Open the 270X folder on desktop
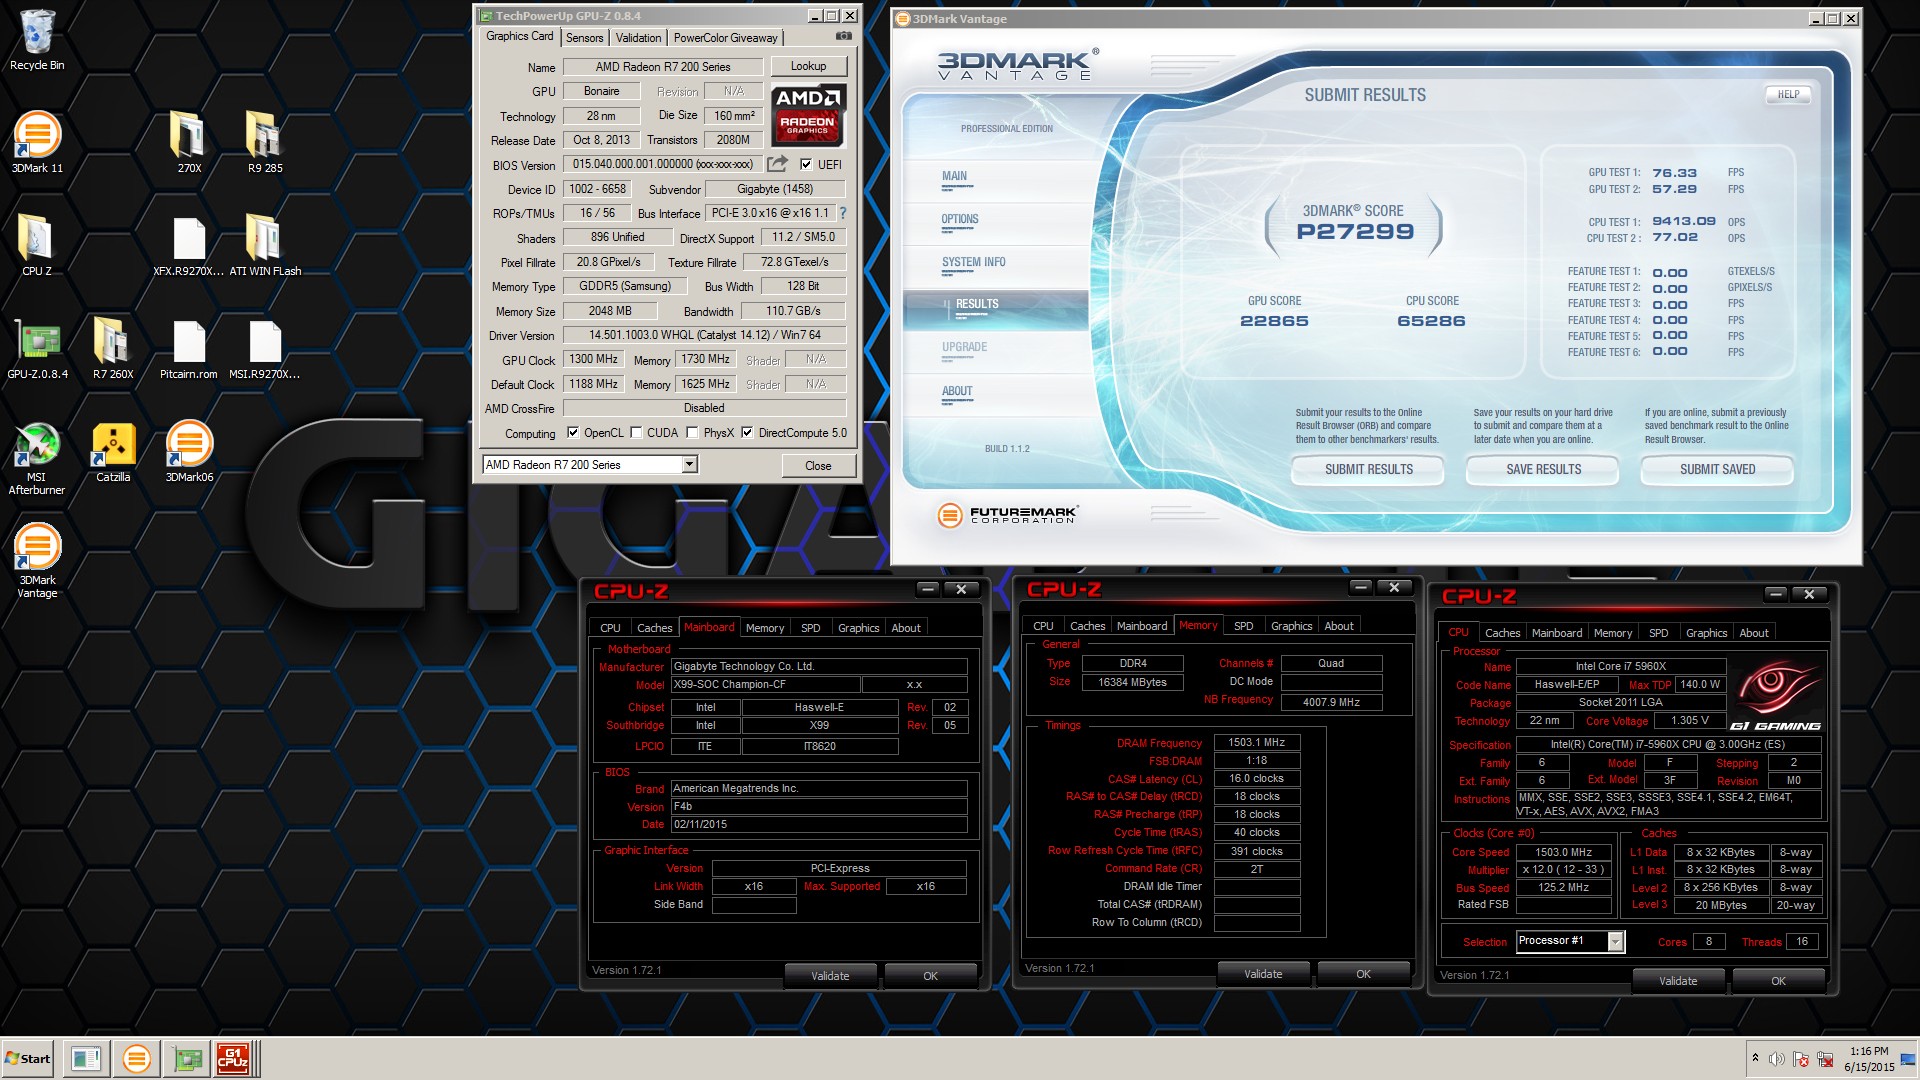 [x=189, y=142]
